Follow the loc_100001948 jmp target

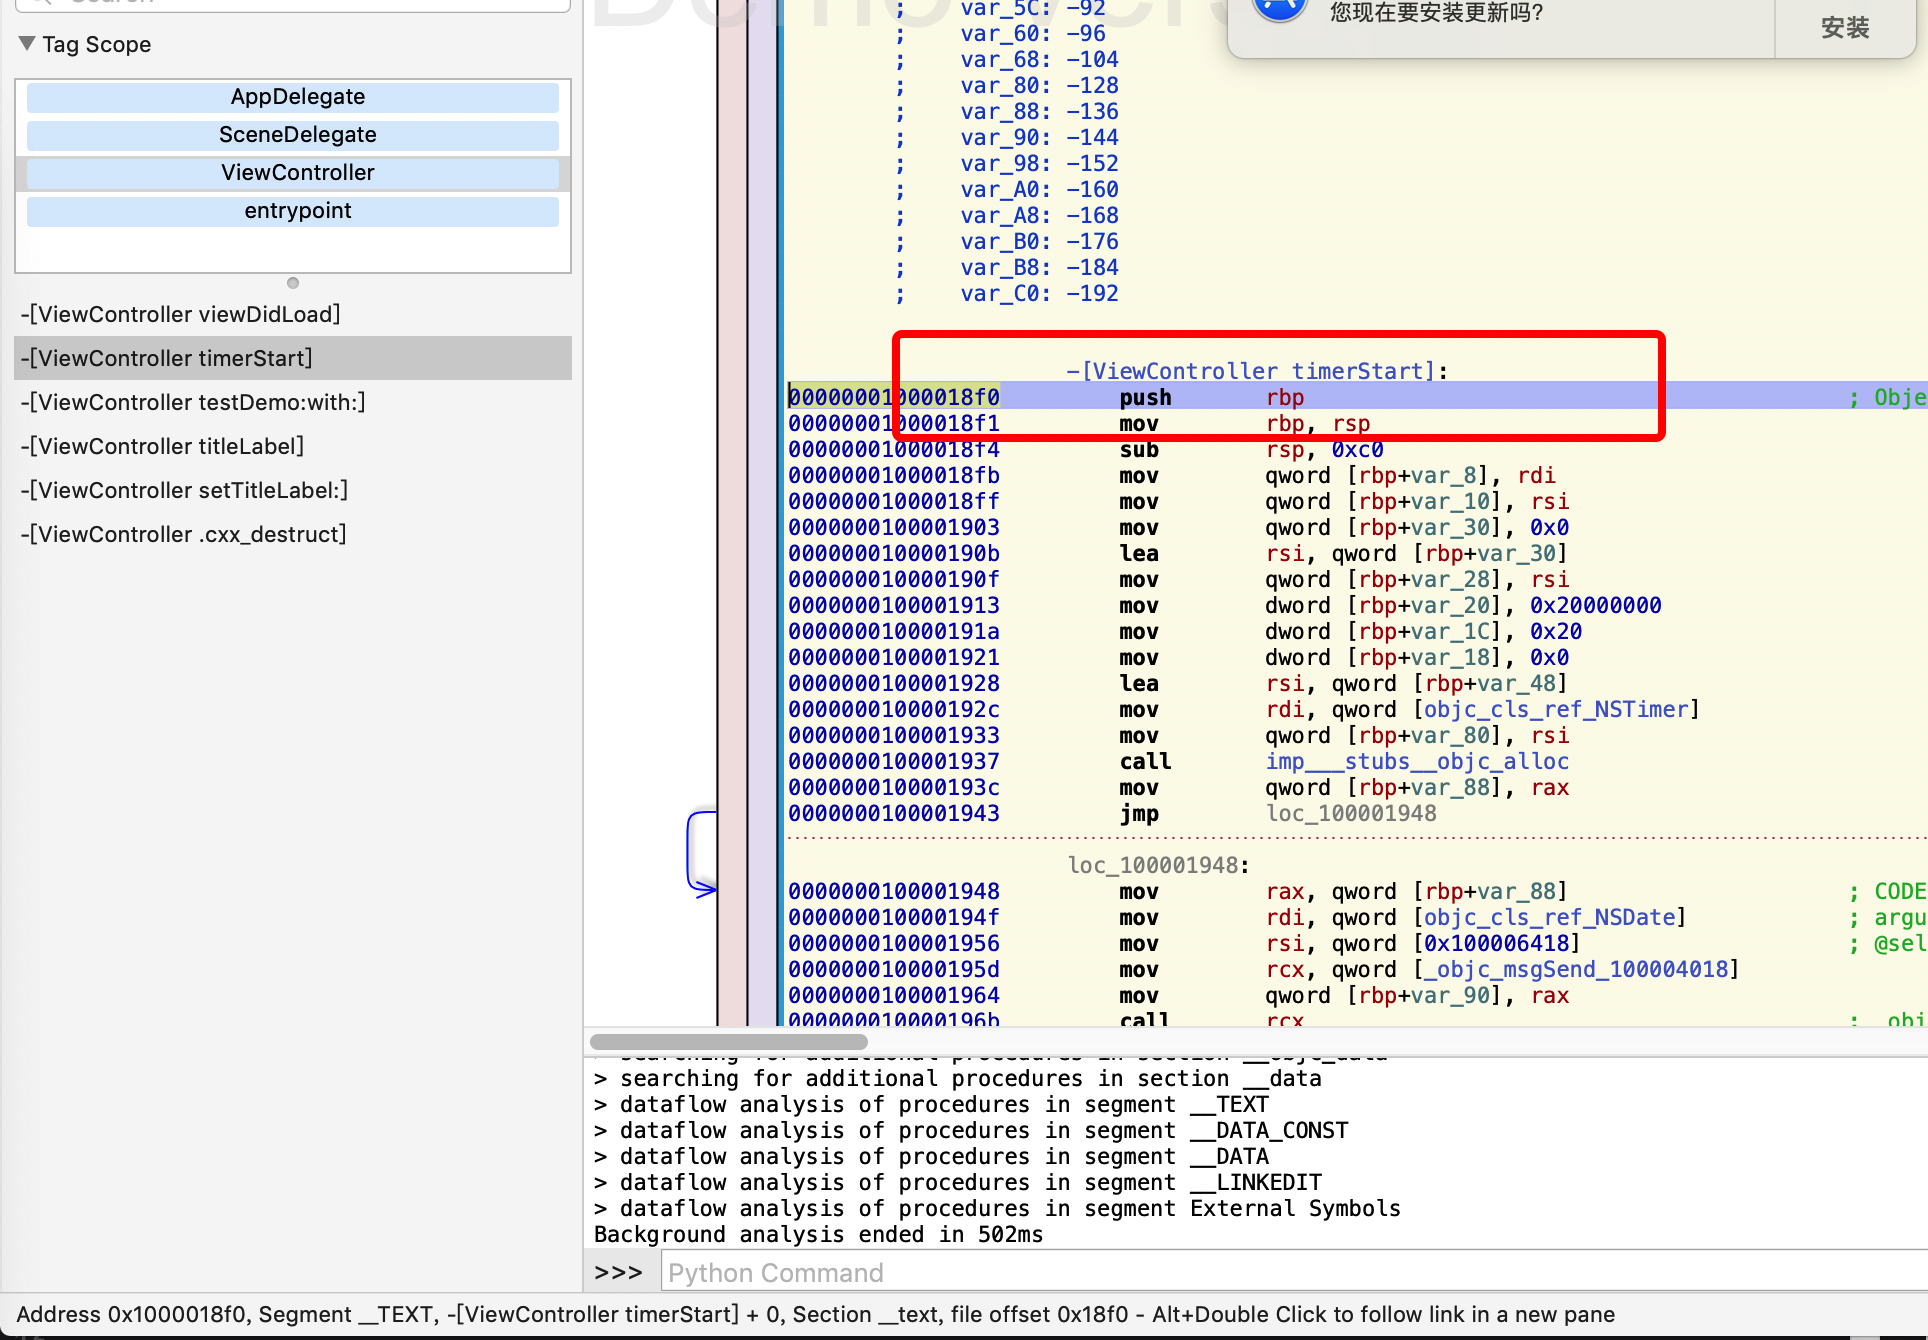[x=1350, y=814]
